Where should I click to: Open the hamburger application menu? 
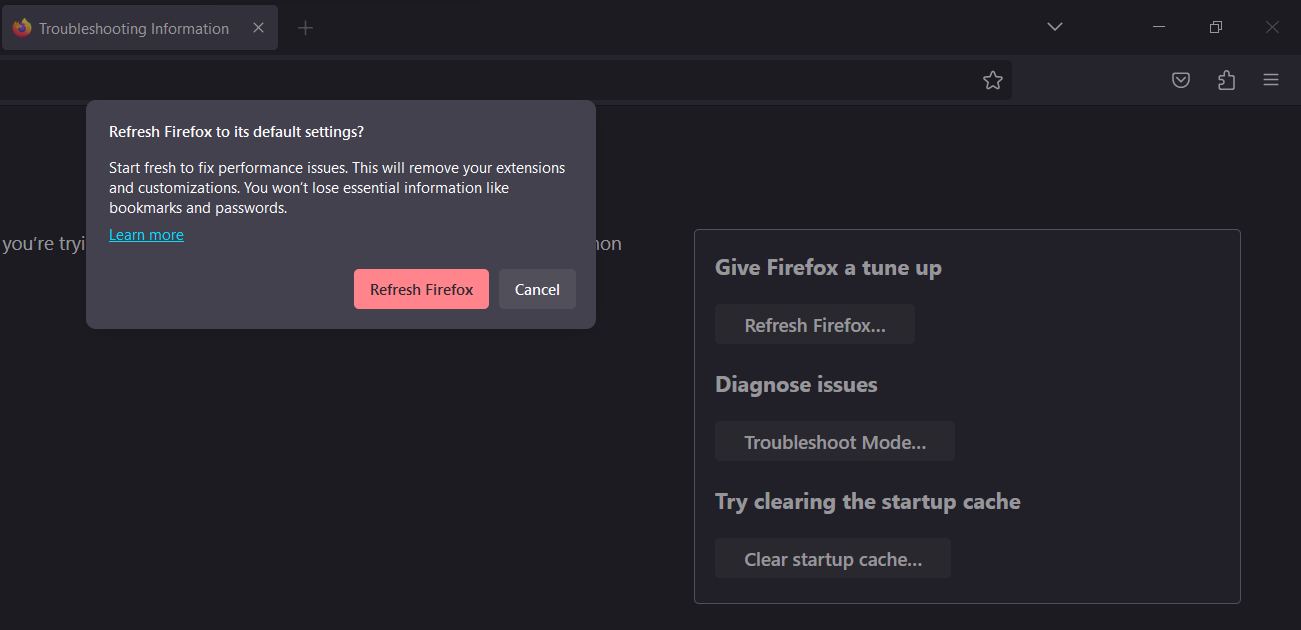[1270, 80]
